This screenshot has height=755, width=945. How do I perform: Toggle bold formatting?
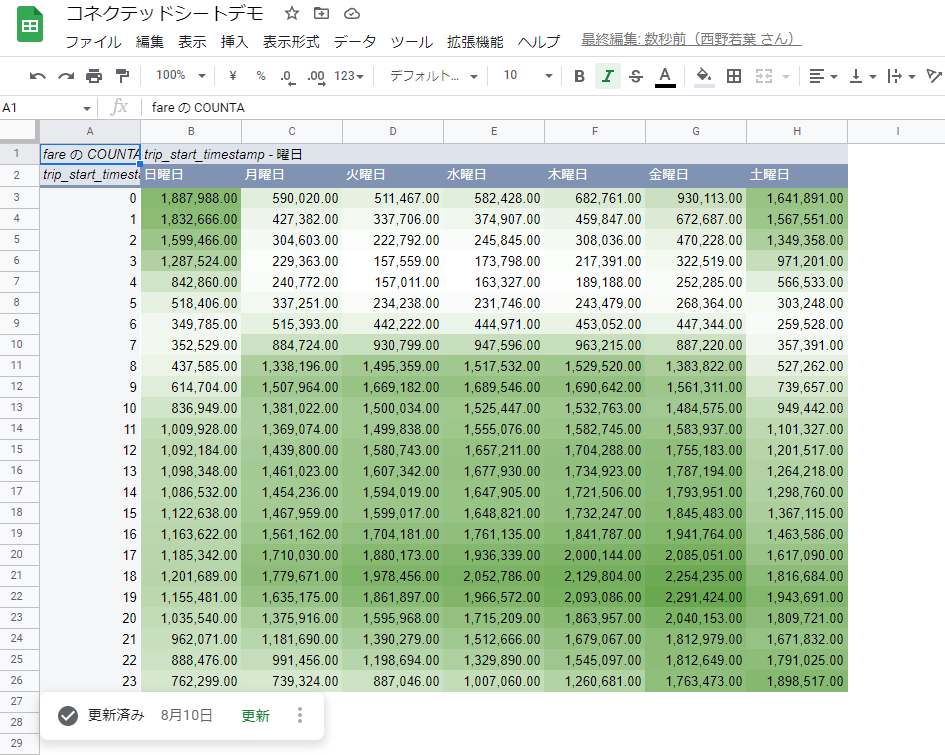pos(579,76)
